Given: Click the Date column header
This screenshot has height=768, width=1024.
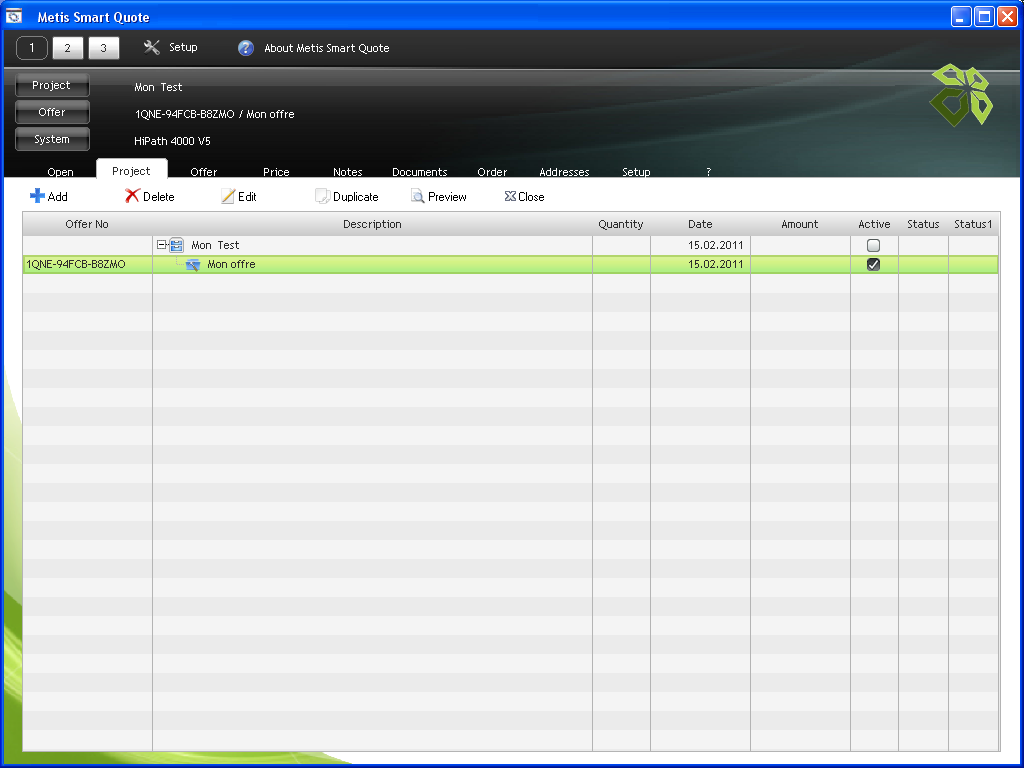Looking at the screenshot, I should (700, 224).
